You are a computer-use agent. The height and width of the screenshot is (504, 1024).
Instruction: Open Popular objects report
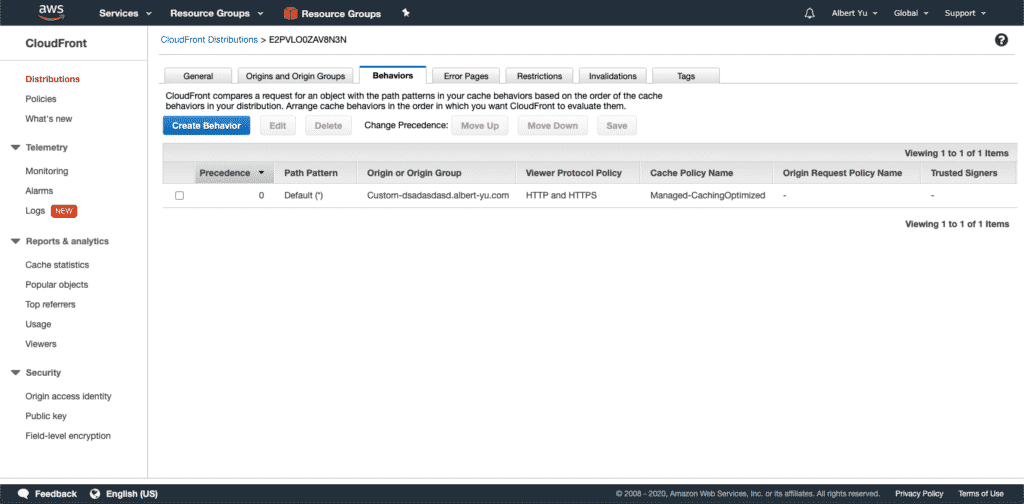click(56, 285)
